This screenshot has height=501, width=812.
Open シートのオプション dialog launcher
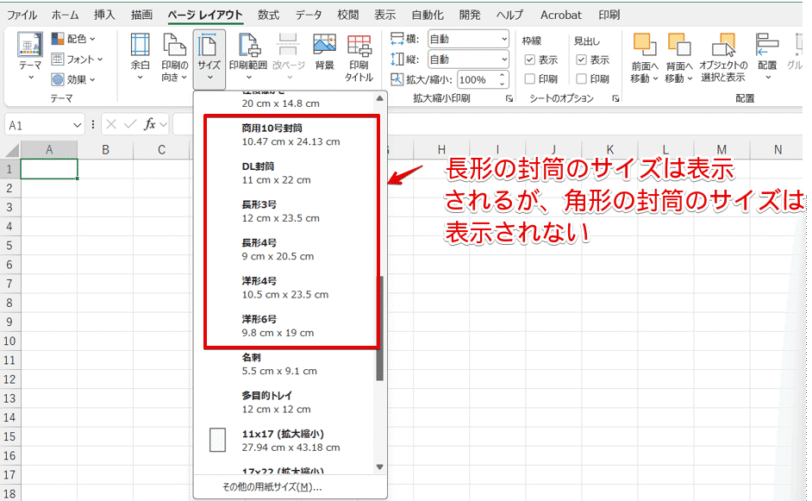click(616, 98)
